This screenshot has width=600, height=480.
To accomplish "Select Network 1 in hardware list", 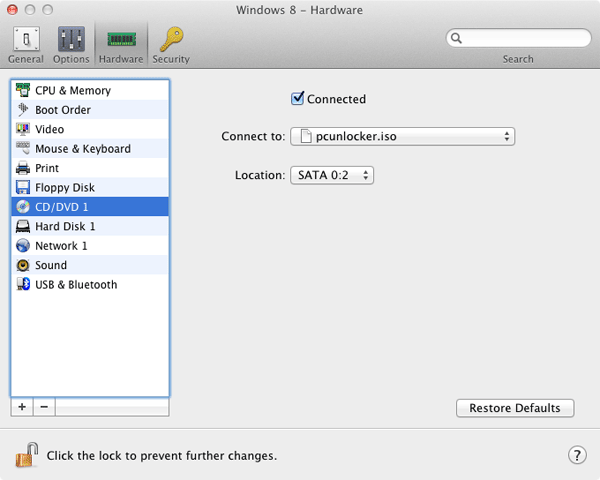I will 90,246.
